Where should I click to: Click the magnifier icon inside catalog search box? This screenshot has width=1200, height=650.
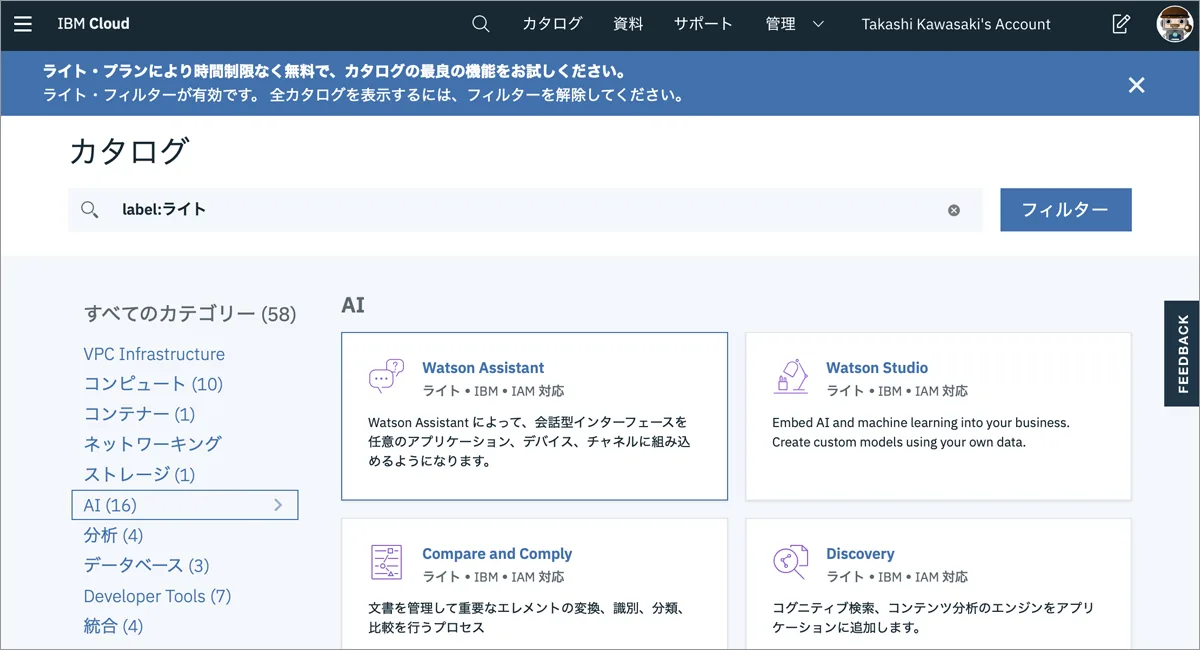coord(89,210)
